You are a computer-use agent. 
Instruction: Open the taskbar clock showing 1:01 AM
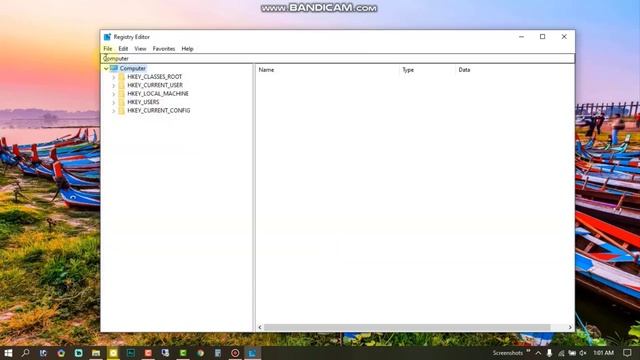coord(604,353)
